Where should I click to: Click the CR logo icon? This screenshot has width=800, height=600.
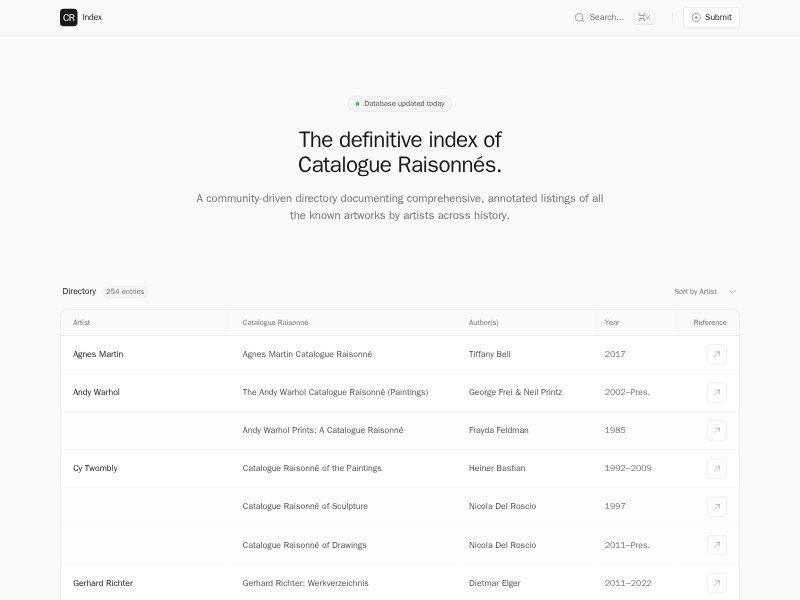coord(68,17)
